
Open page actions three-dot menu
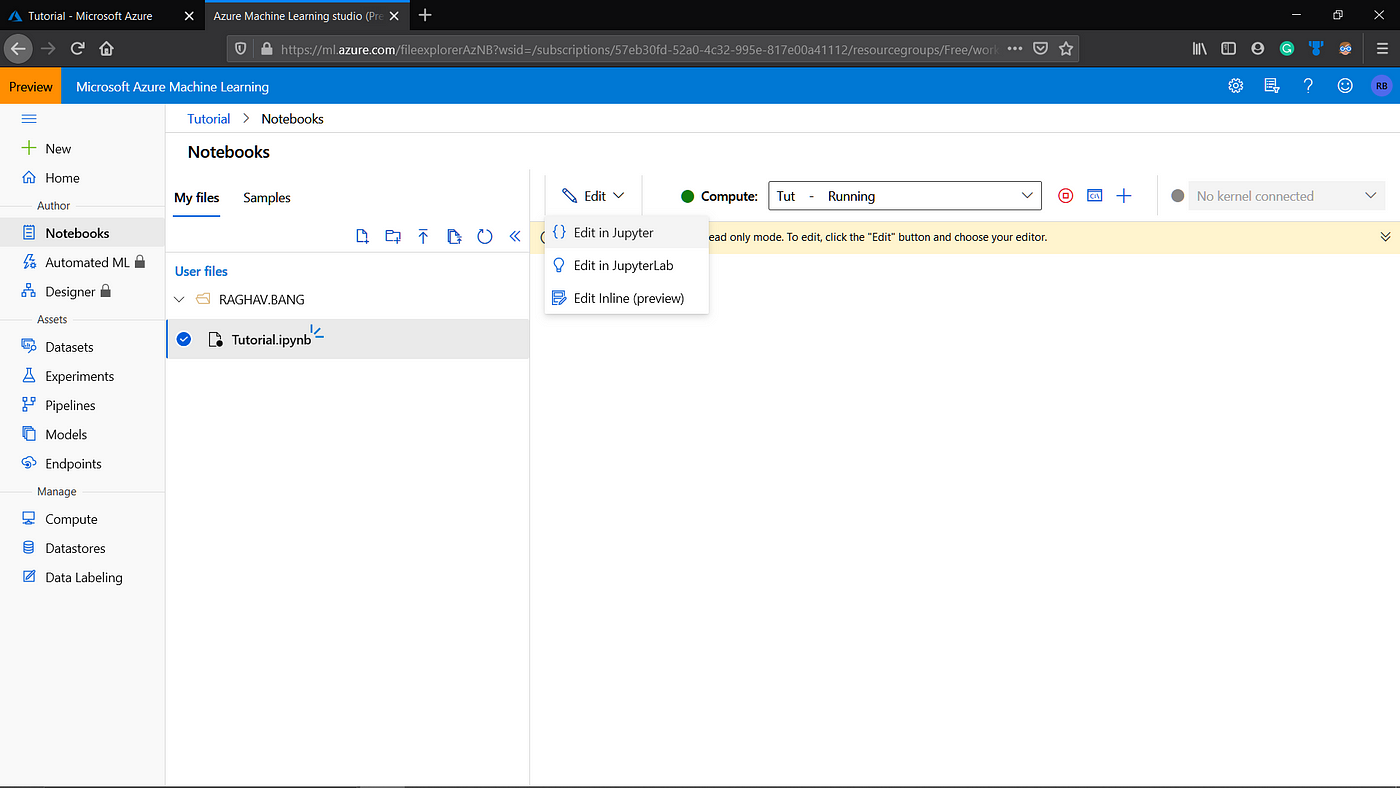pos(1014,48)
